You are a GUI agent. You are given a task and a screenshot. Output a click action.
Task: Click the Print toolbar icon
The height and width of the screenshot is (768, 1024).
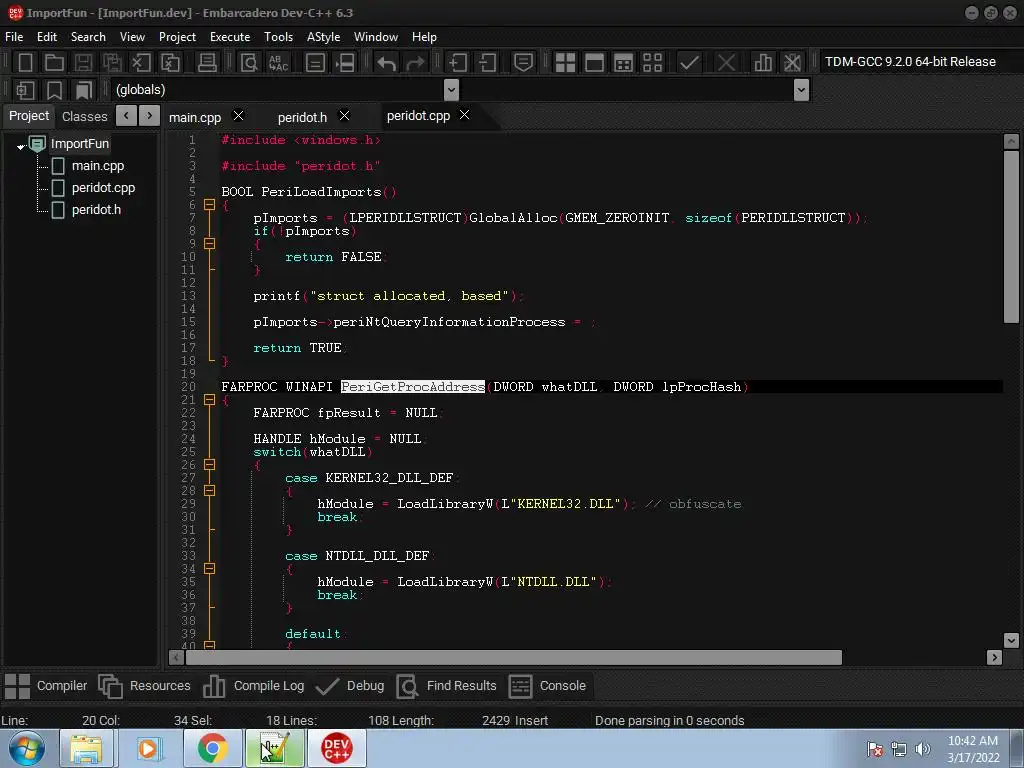point(207,63)
